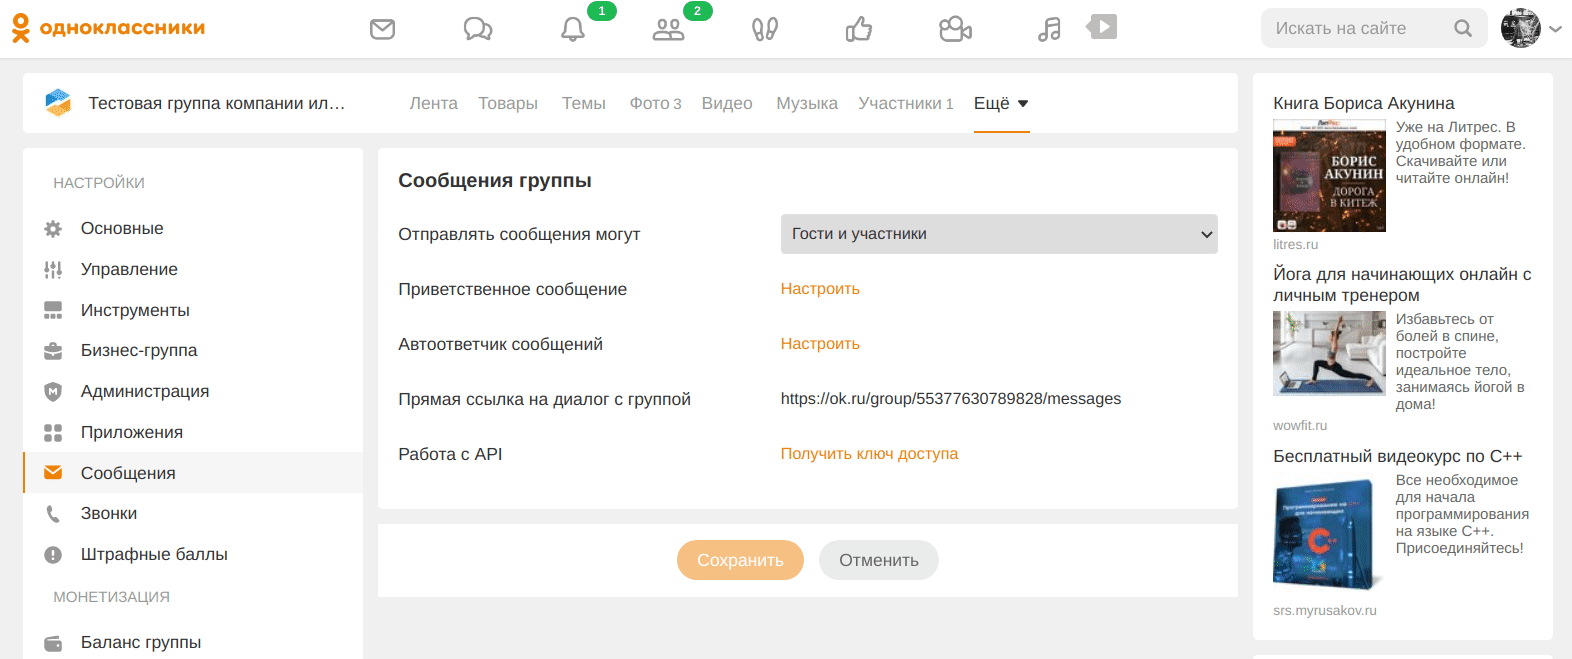Click the srs.myrusakov.ru ad source text
1572x659 pixels.
point(1325,611)
